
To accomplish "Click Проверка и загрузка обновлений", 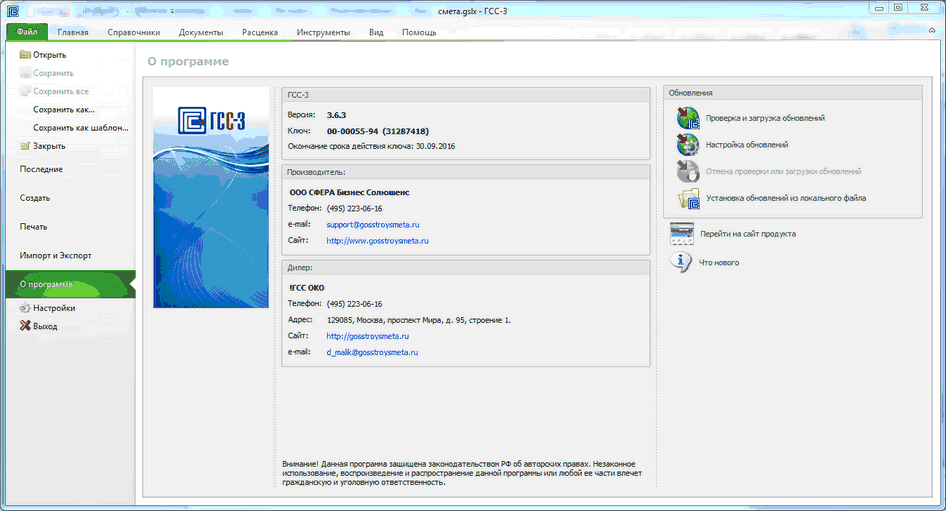I will pyautogui.click(x=765, y=118).
